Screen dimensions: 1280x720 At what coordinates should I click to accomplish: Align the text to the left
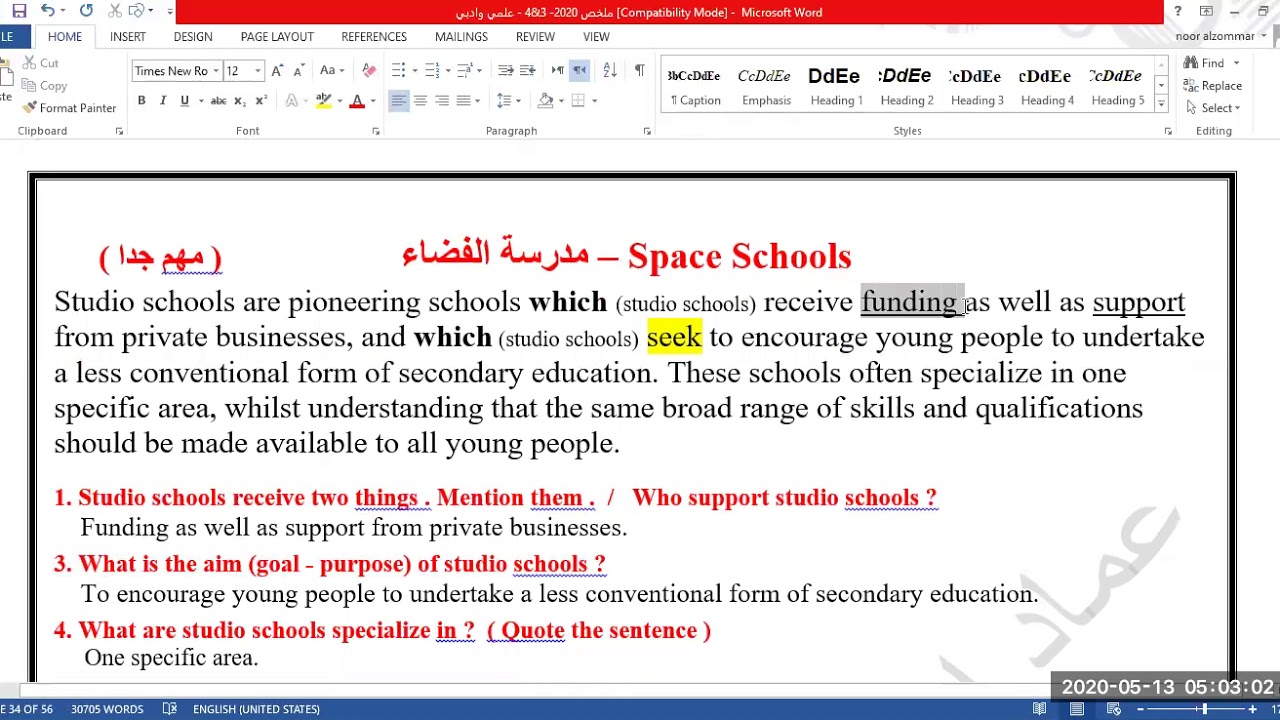(398, 101)
